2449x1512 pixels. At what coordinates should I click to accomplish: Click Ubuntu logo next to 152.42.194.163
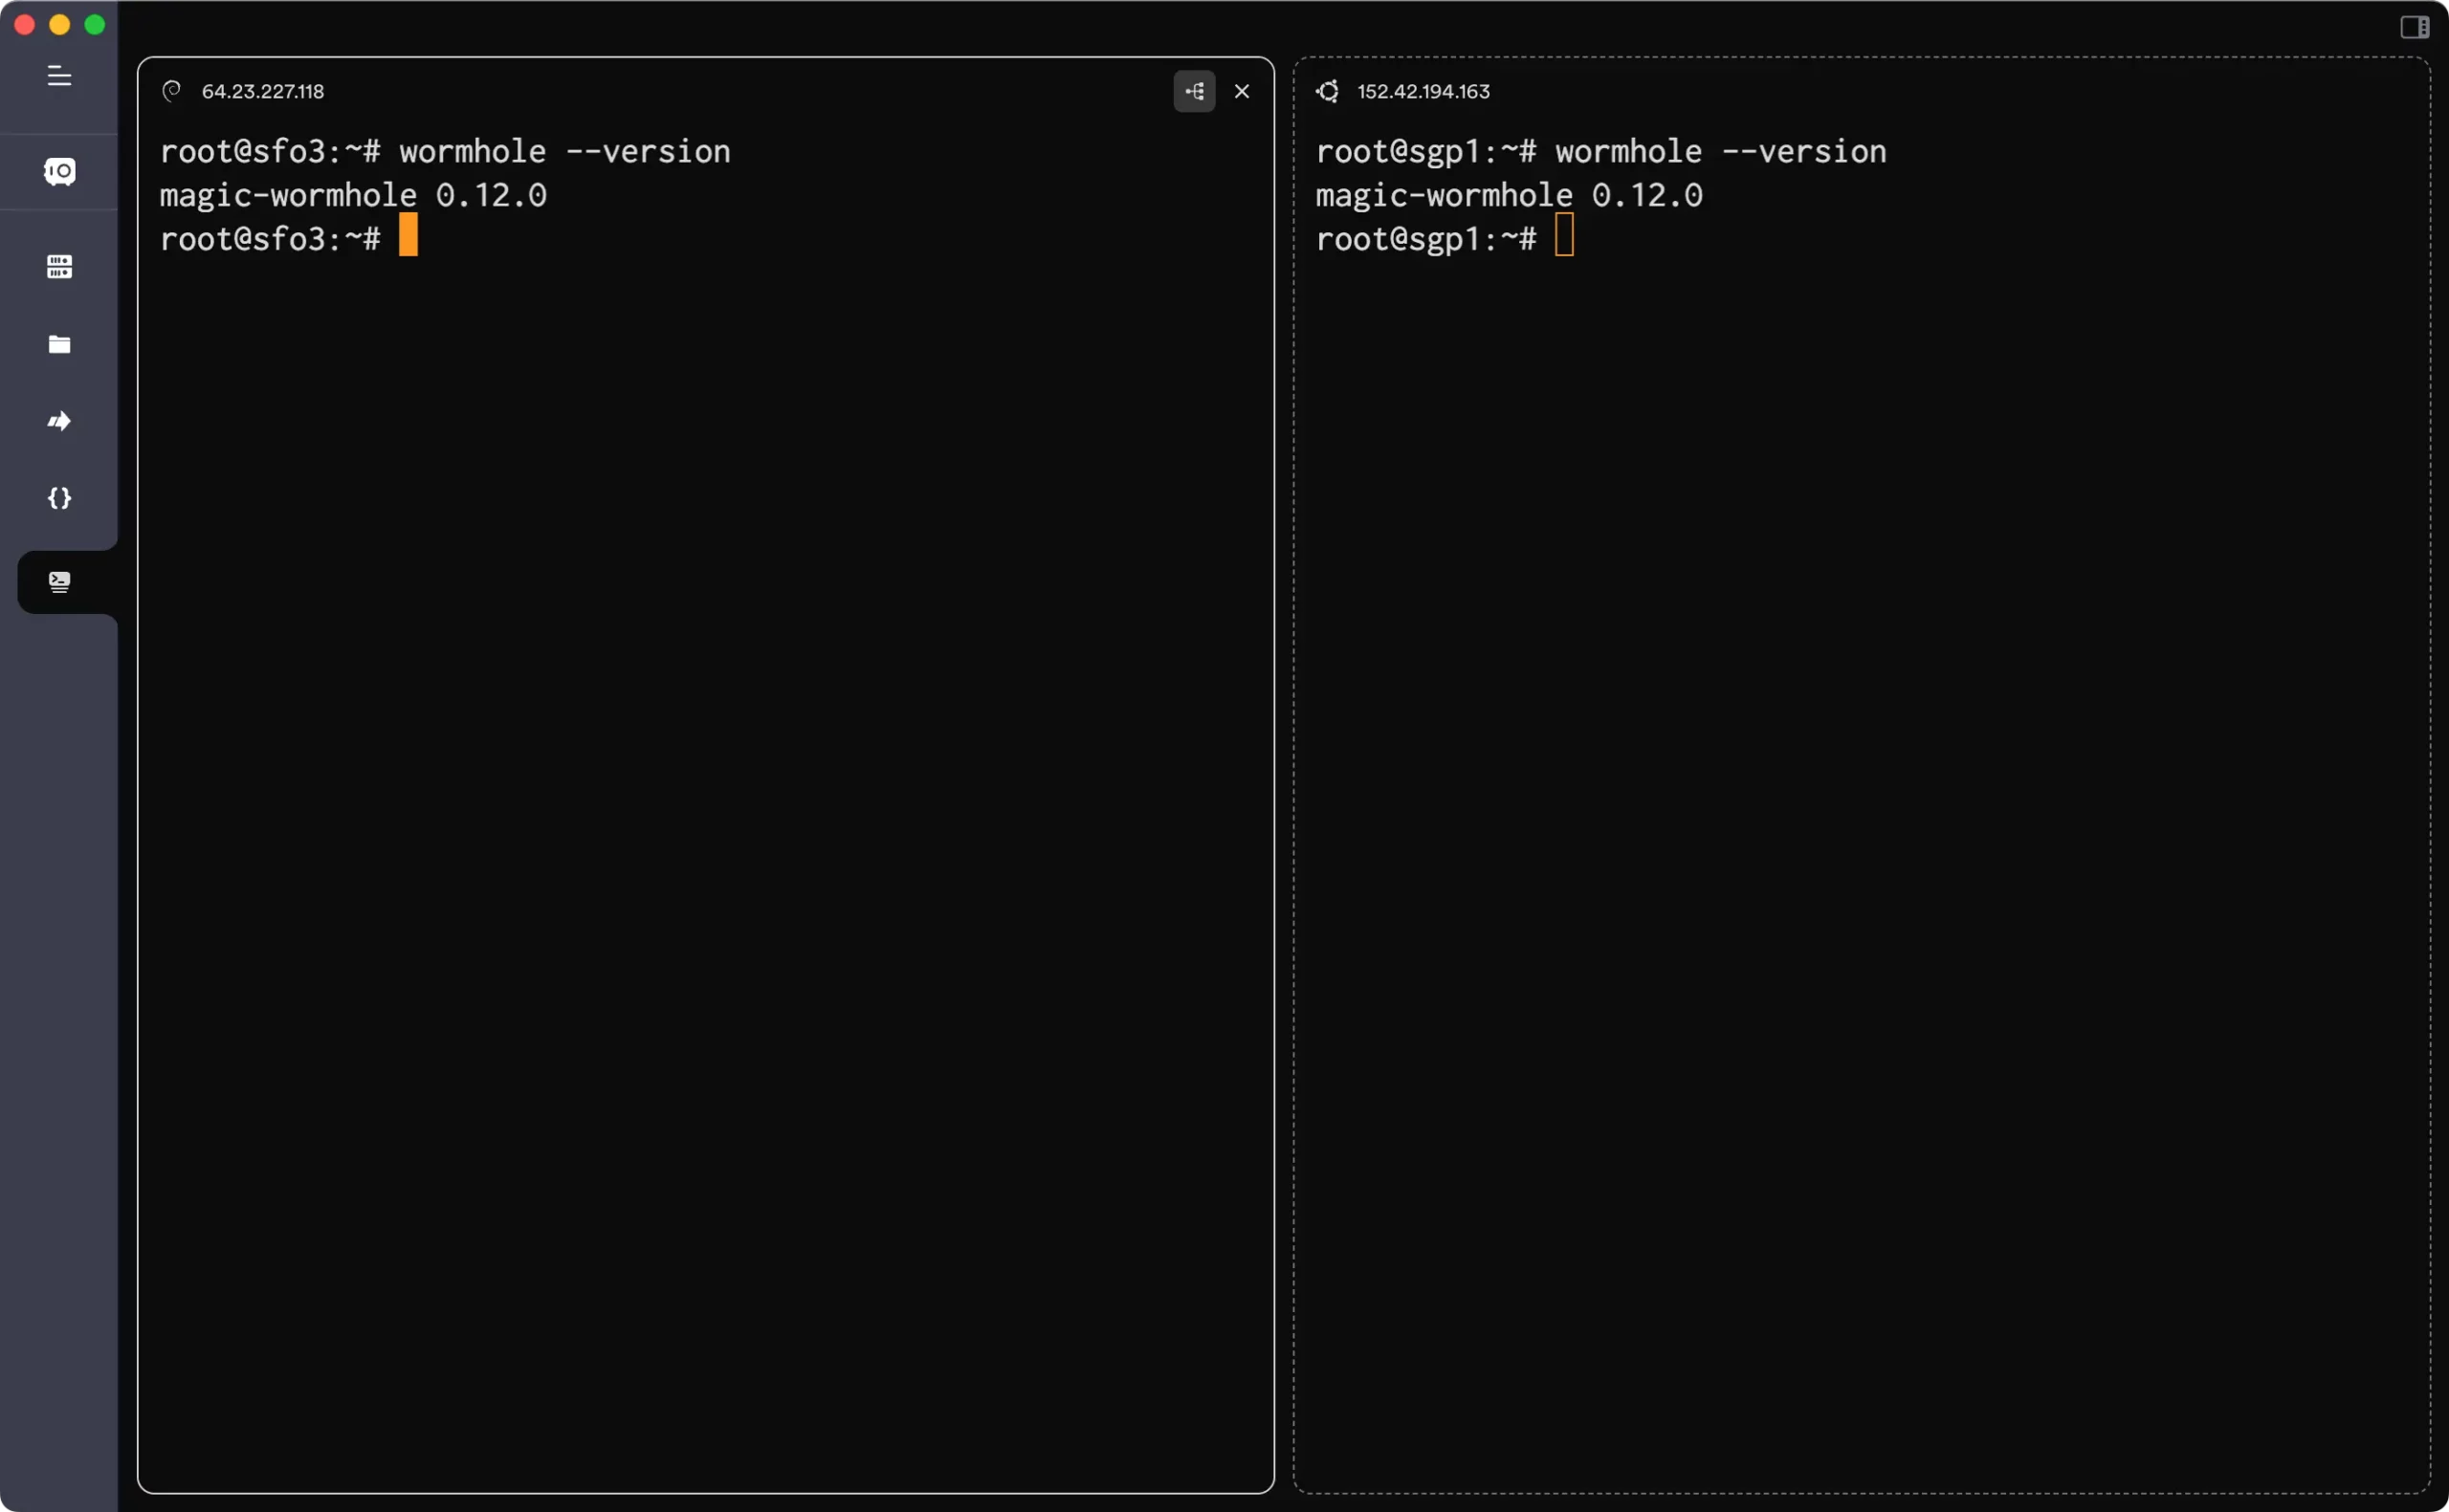(x=1327, y=91)
